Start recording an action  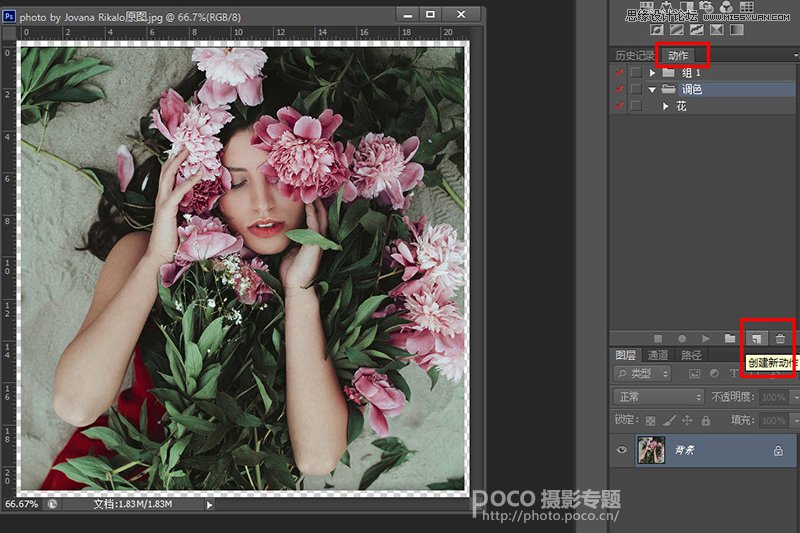[x=682, y=338]
